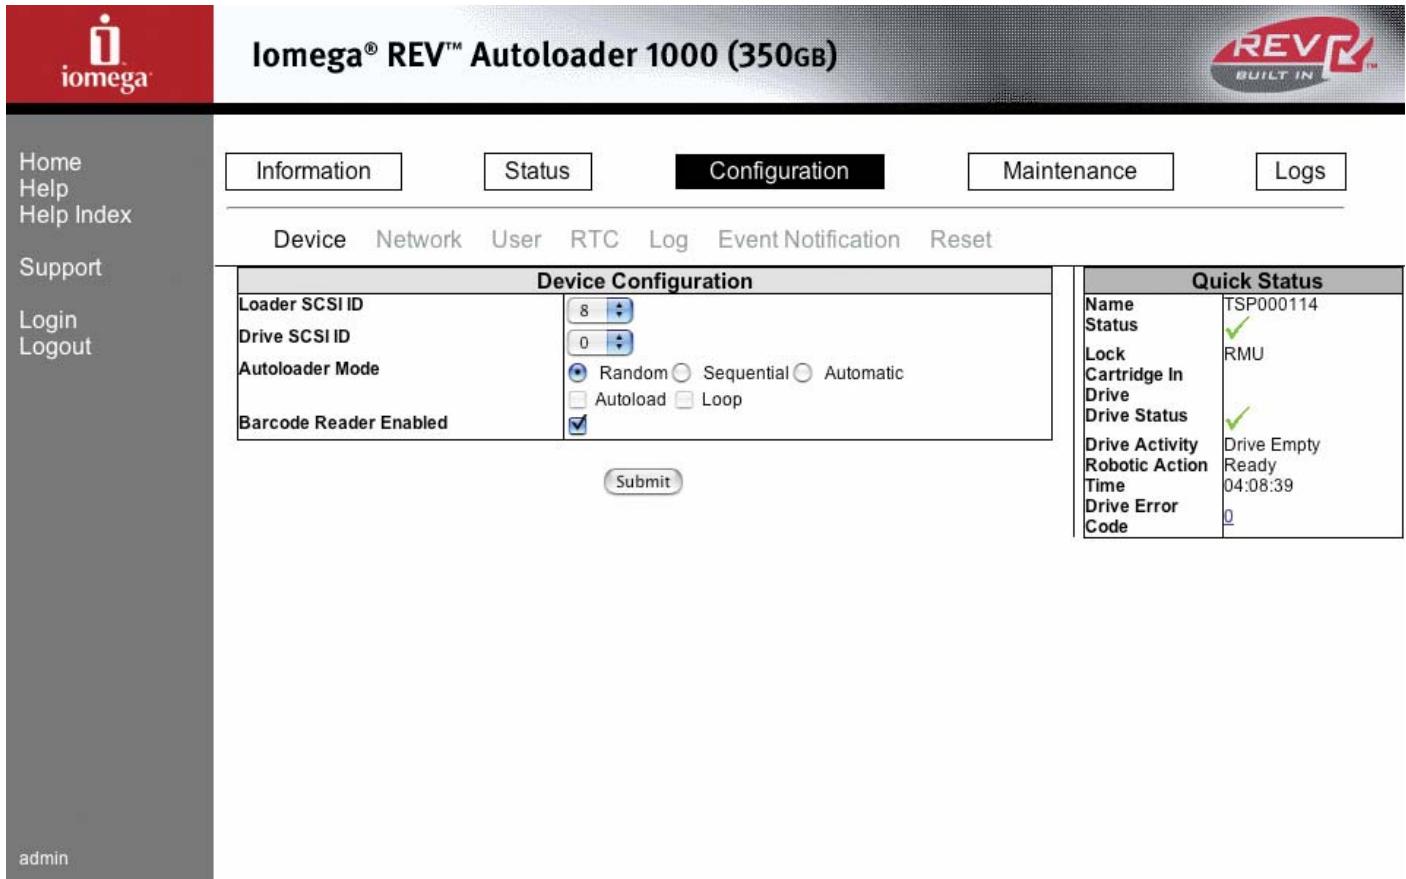The image size is (1406, 879).
Task: Click the Submit button
Action: click(x=643, y=482)
